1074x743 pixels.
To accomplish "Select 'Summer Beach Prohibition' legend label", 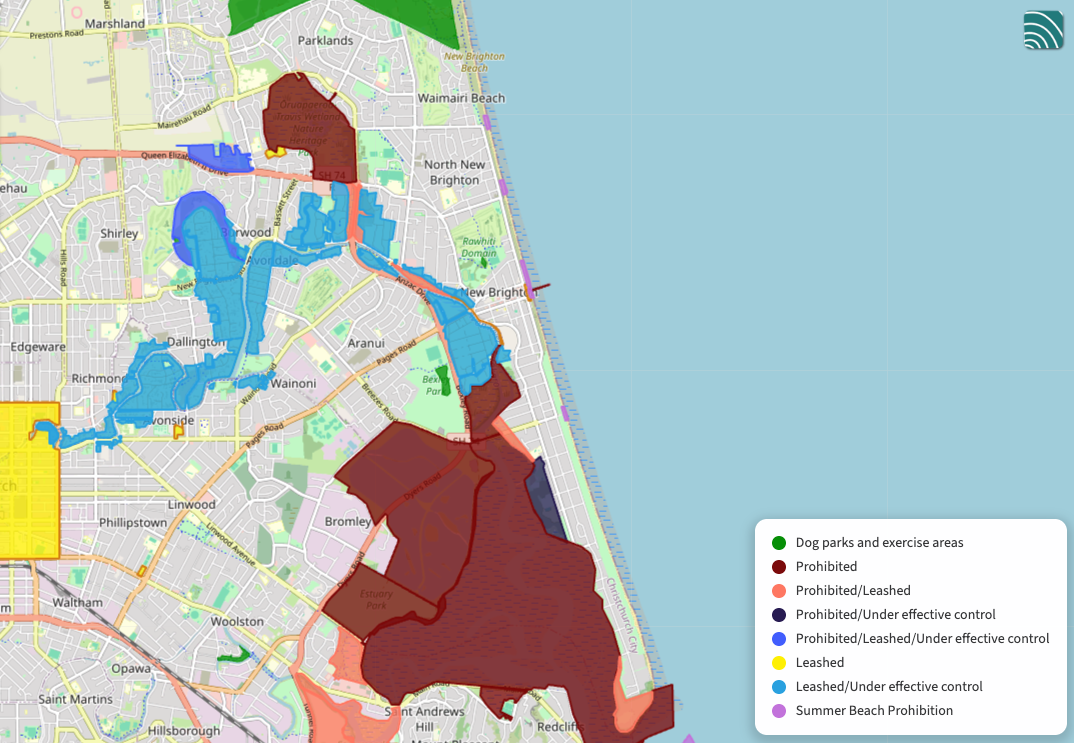I will pos(874,710).
